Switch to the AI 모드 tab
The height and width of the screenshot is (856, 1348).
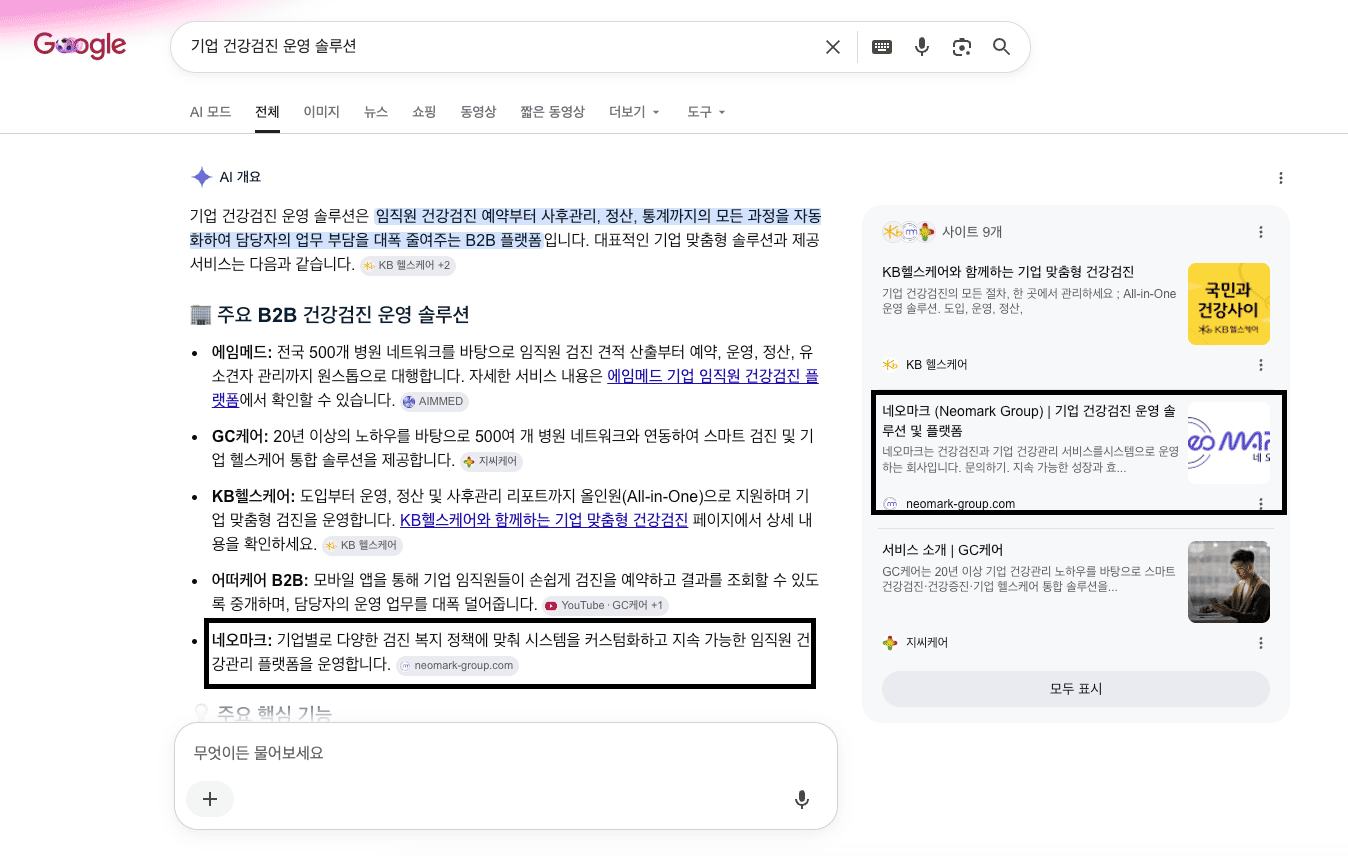(x=210, y=112)
